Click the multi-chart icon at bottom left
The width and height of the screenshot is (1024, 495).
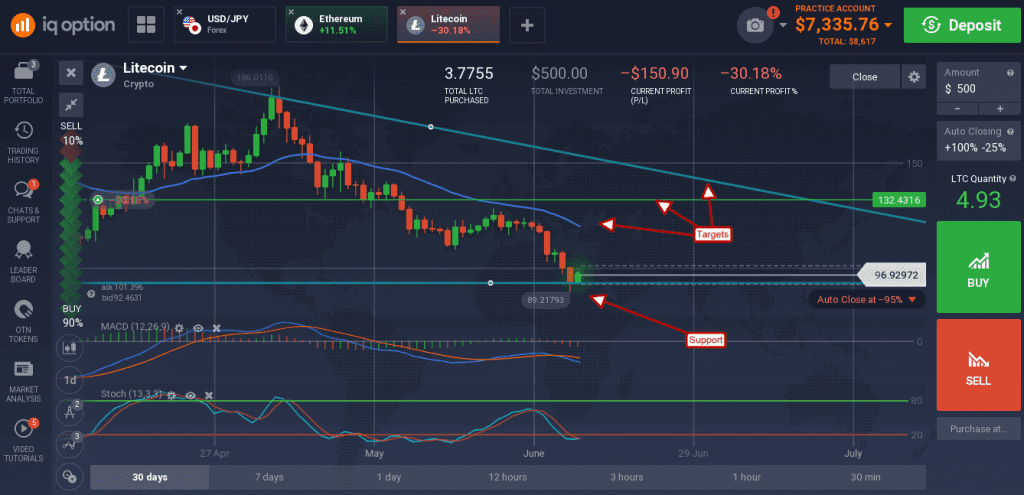70,476
